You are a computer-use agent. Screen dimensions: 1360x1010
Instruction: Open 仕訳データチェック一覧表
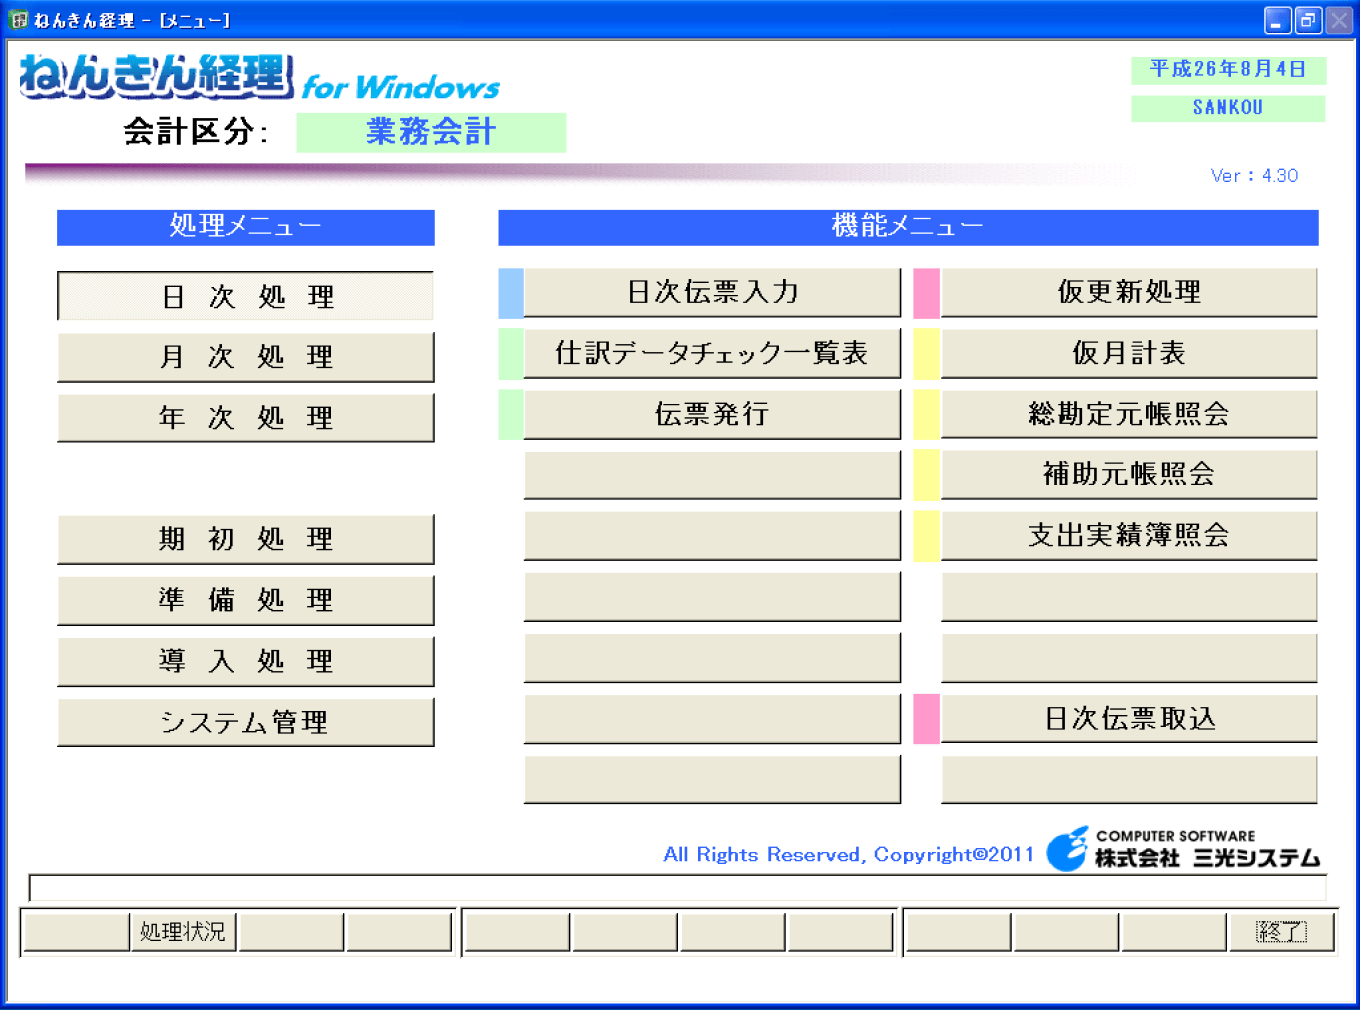click(x=712, y=353)
